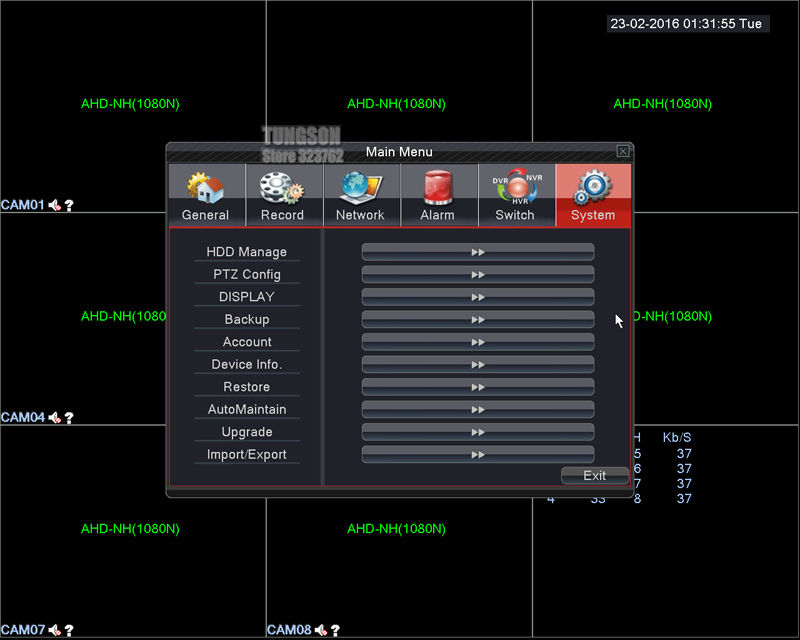Image resolution: width=800 pixels, height=640 pixels.
Task: Click the Kb/S column header
Action: point(677,437)
